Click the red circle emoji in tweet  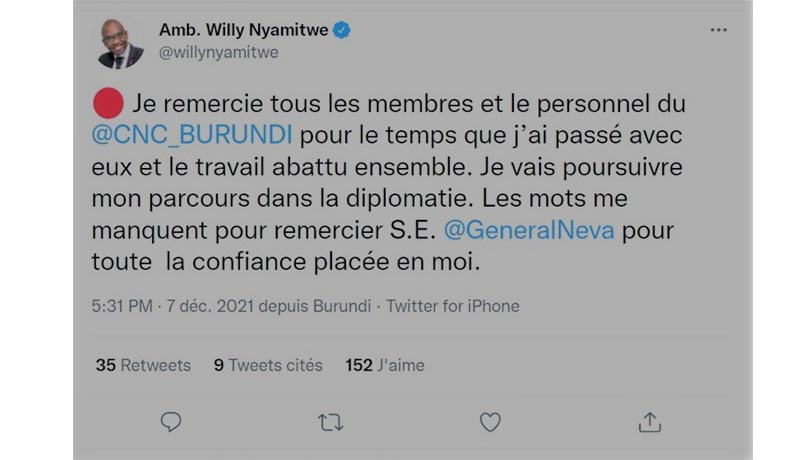[x=106, y=103]
